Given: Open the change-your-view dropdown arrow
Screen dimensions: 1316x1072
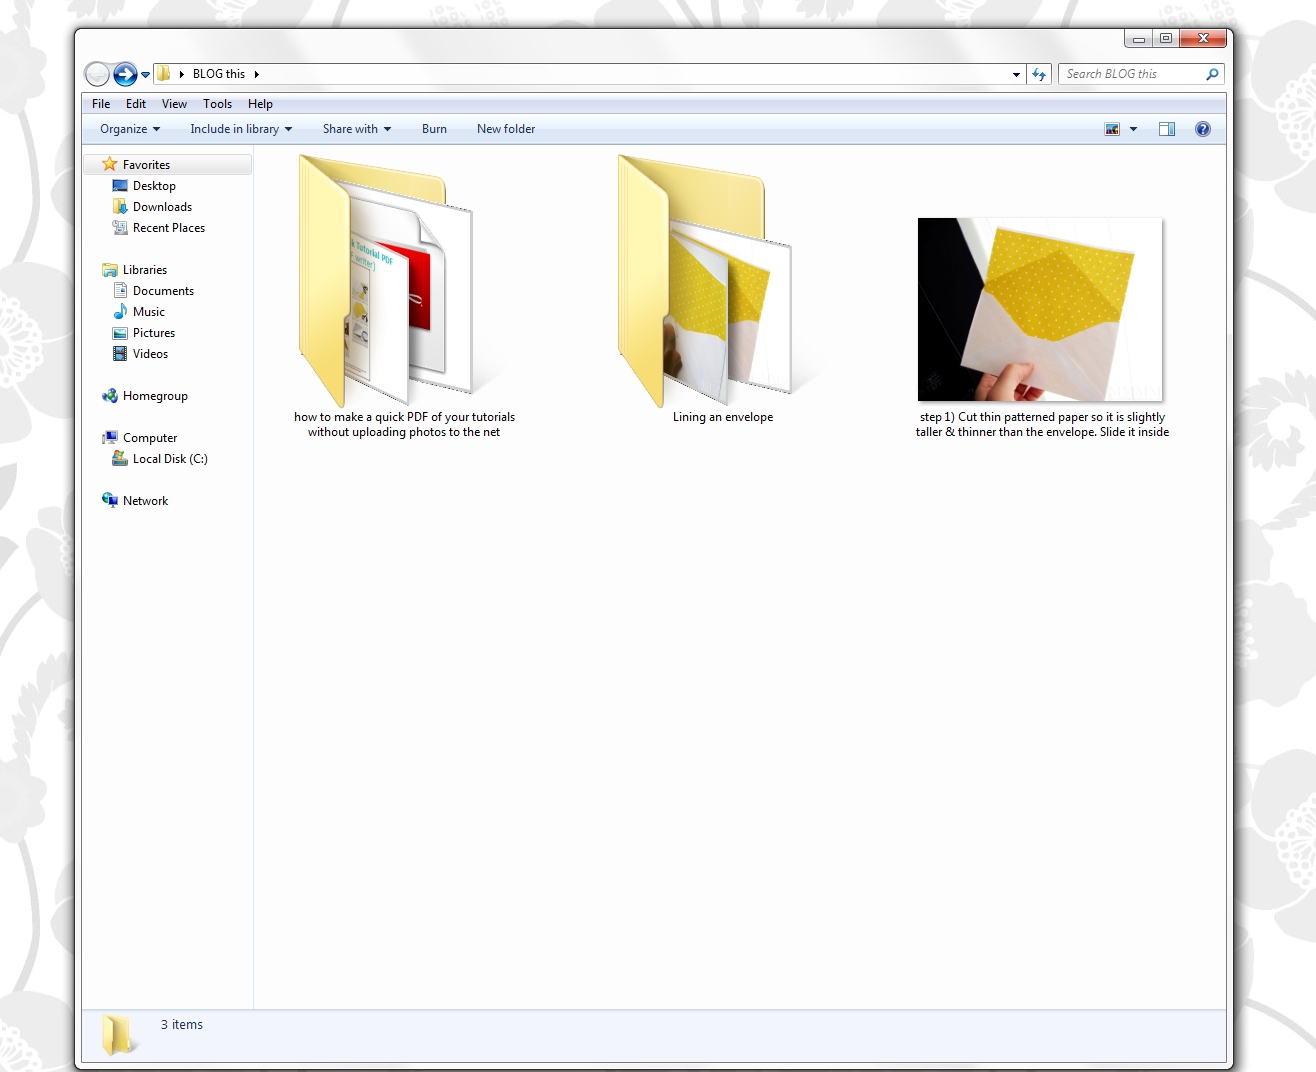Looking at the screenshot, I should tap(1133, 129).
